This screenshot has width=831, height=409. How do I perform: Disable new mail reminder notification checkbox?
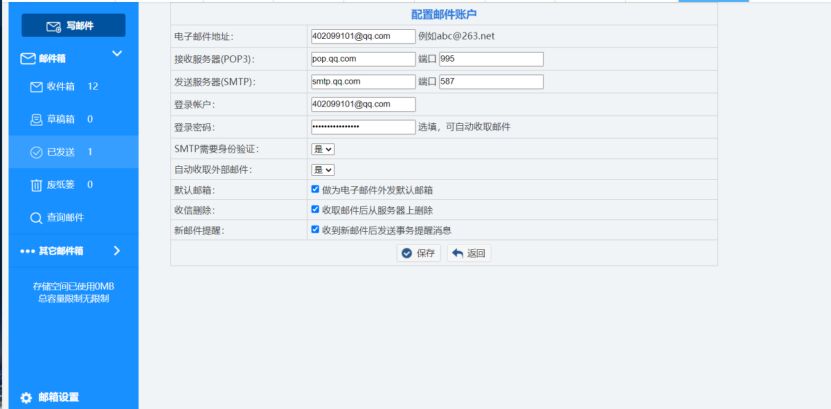tap(316, 229)
